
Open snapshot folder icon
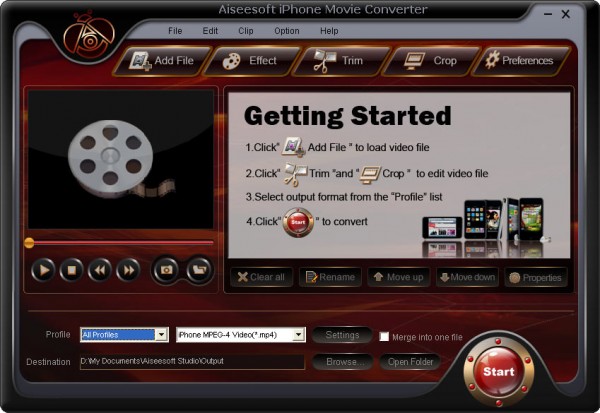(199, 270)
